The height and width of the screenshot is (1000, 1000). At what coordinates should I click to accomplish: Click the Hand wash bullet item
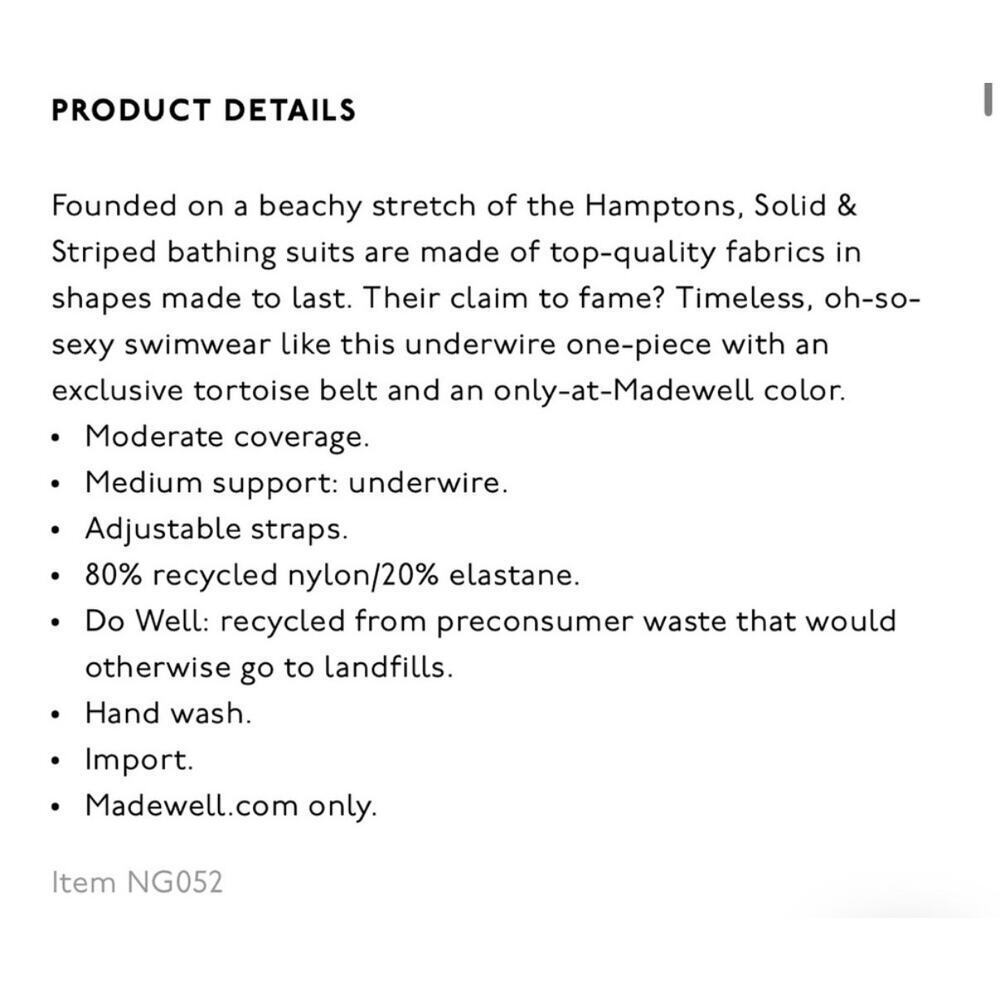tap(168, 713)
